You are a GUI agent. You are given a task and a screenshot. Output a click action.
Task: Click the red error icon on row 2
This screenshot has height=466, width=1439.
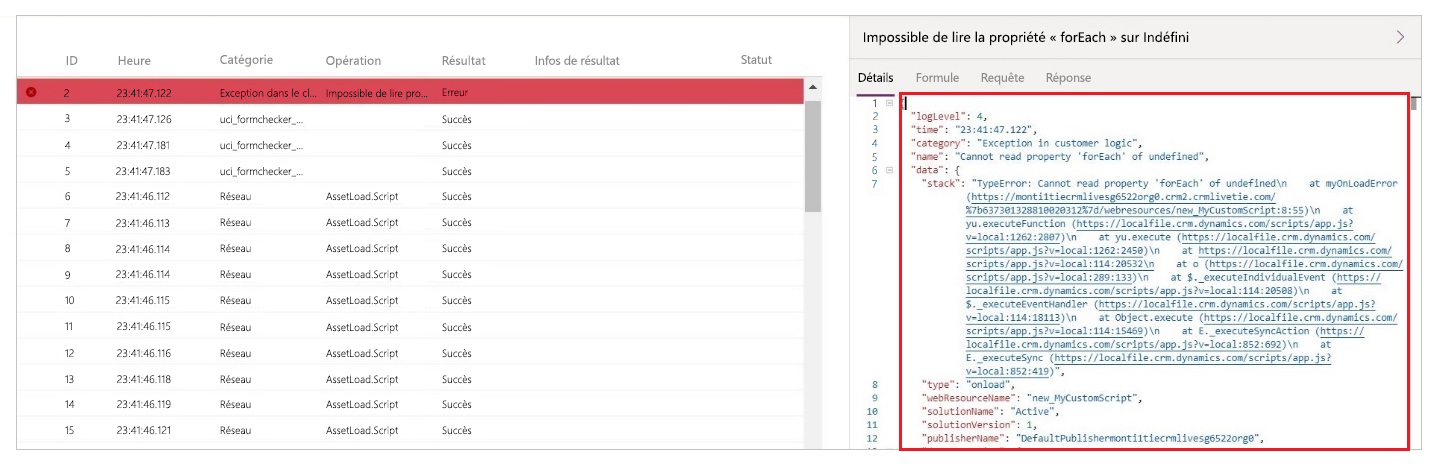click(31, 92)
